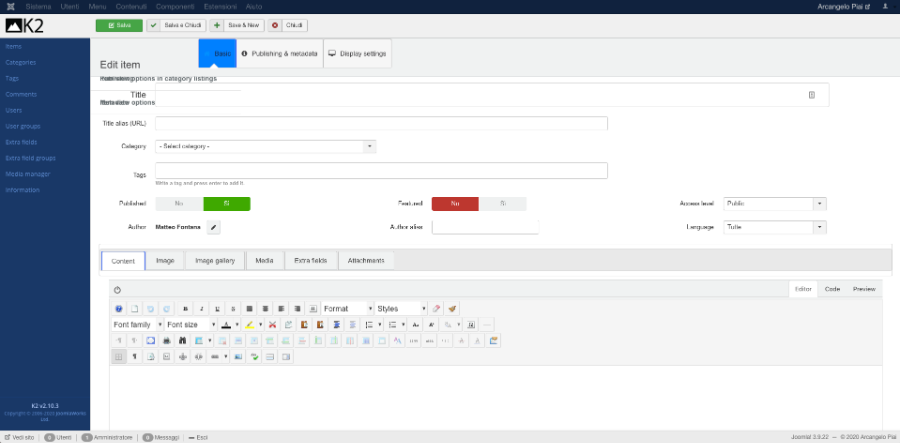Open Media manager in the K2 sidebar
Viewport: 900px width, 443px height.
(x=28, y=174)
